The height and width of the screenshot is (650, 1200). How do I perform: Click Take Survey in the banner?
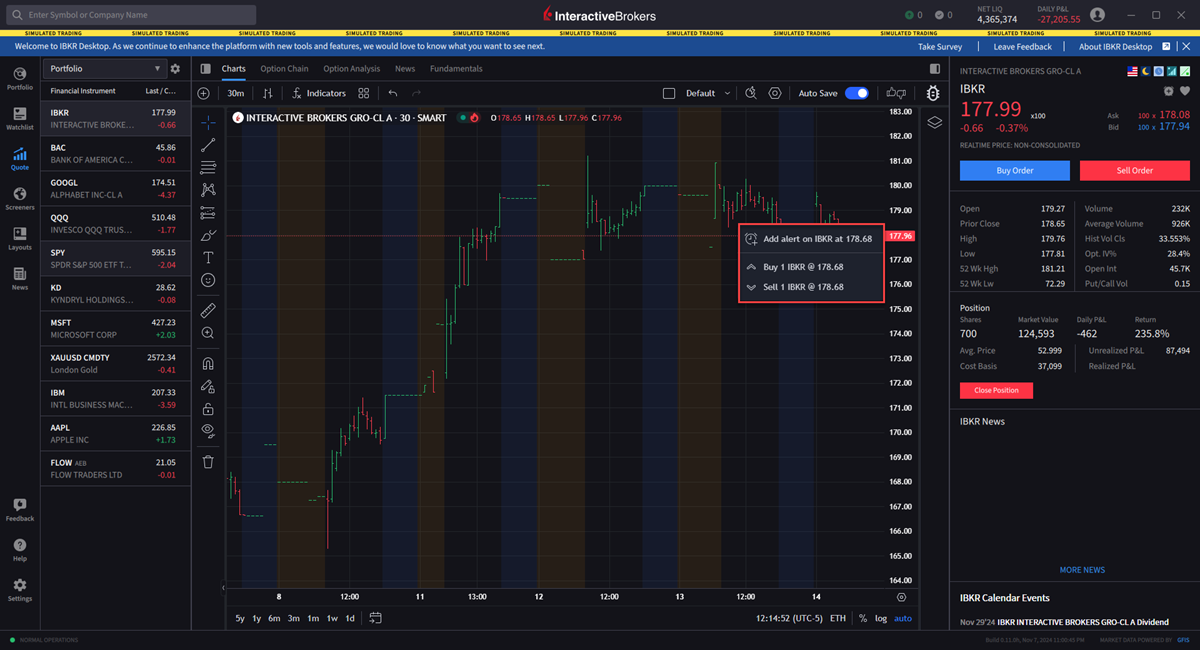coord(940,46)
